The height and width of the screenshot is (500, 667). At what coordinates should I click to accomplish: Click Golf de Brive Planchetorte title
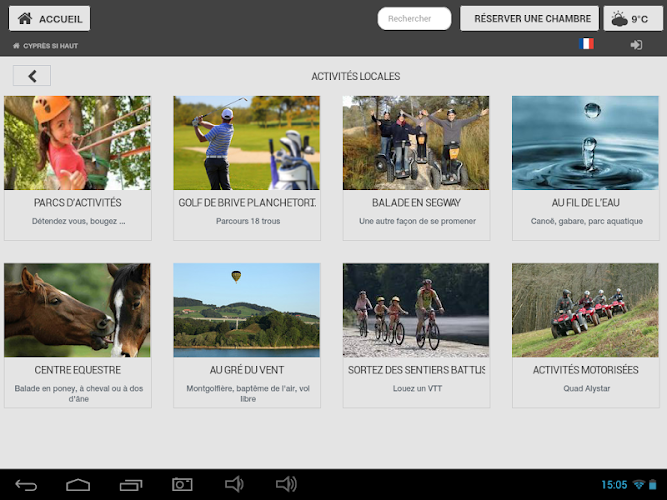pyautogui.click(x=247, y=203)
